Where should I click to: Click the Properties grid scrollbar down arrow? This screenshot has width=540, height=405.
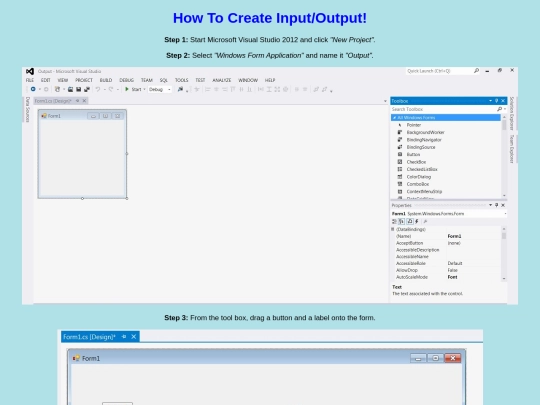504,278
